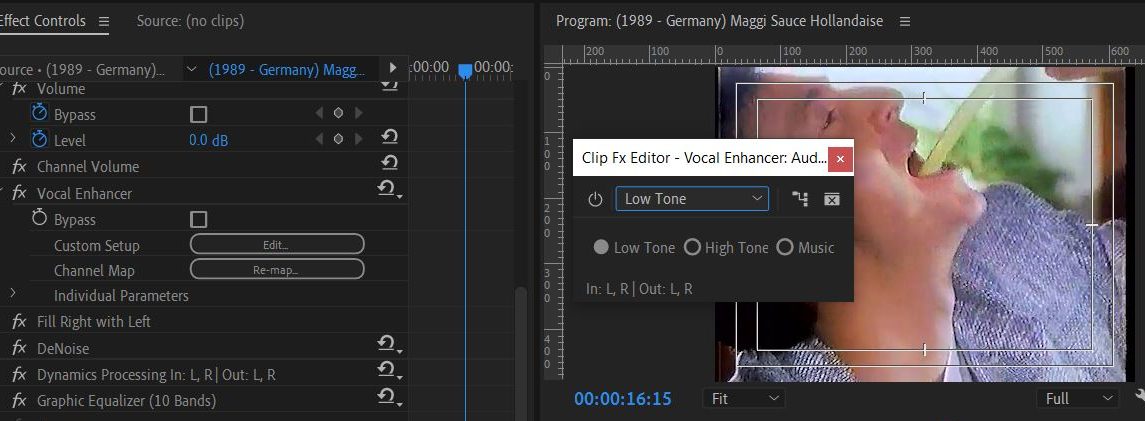The image size is (1145, 421).
Task: Reset the Graphic Equalizer effect
Action: coord(388,398)
